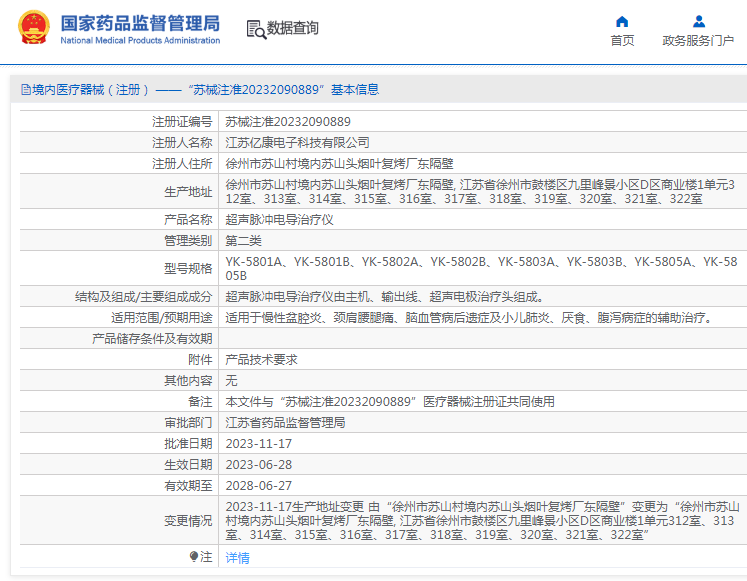The width and height of the screenshot is (747, 581).
Task: Click the 生产地址 label
Action: 188,192
